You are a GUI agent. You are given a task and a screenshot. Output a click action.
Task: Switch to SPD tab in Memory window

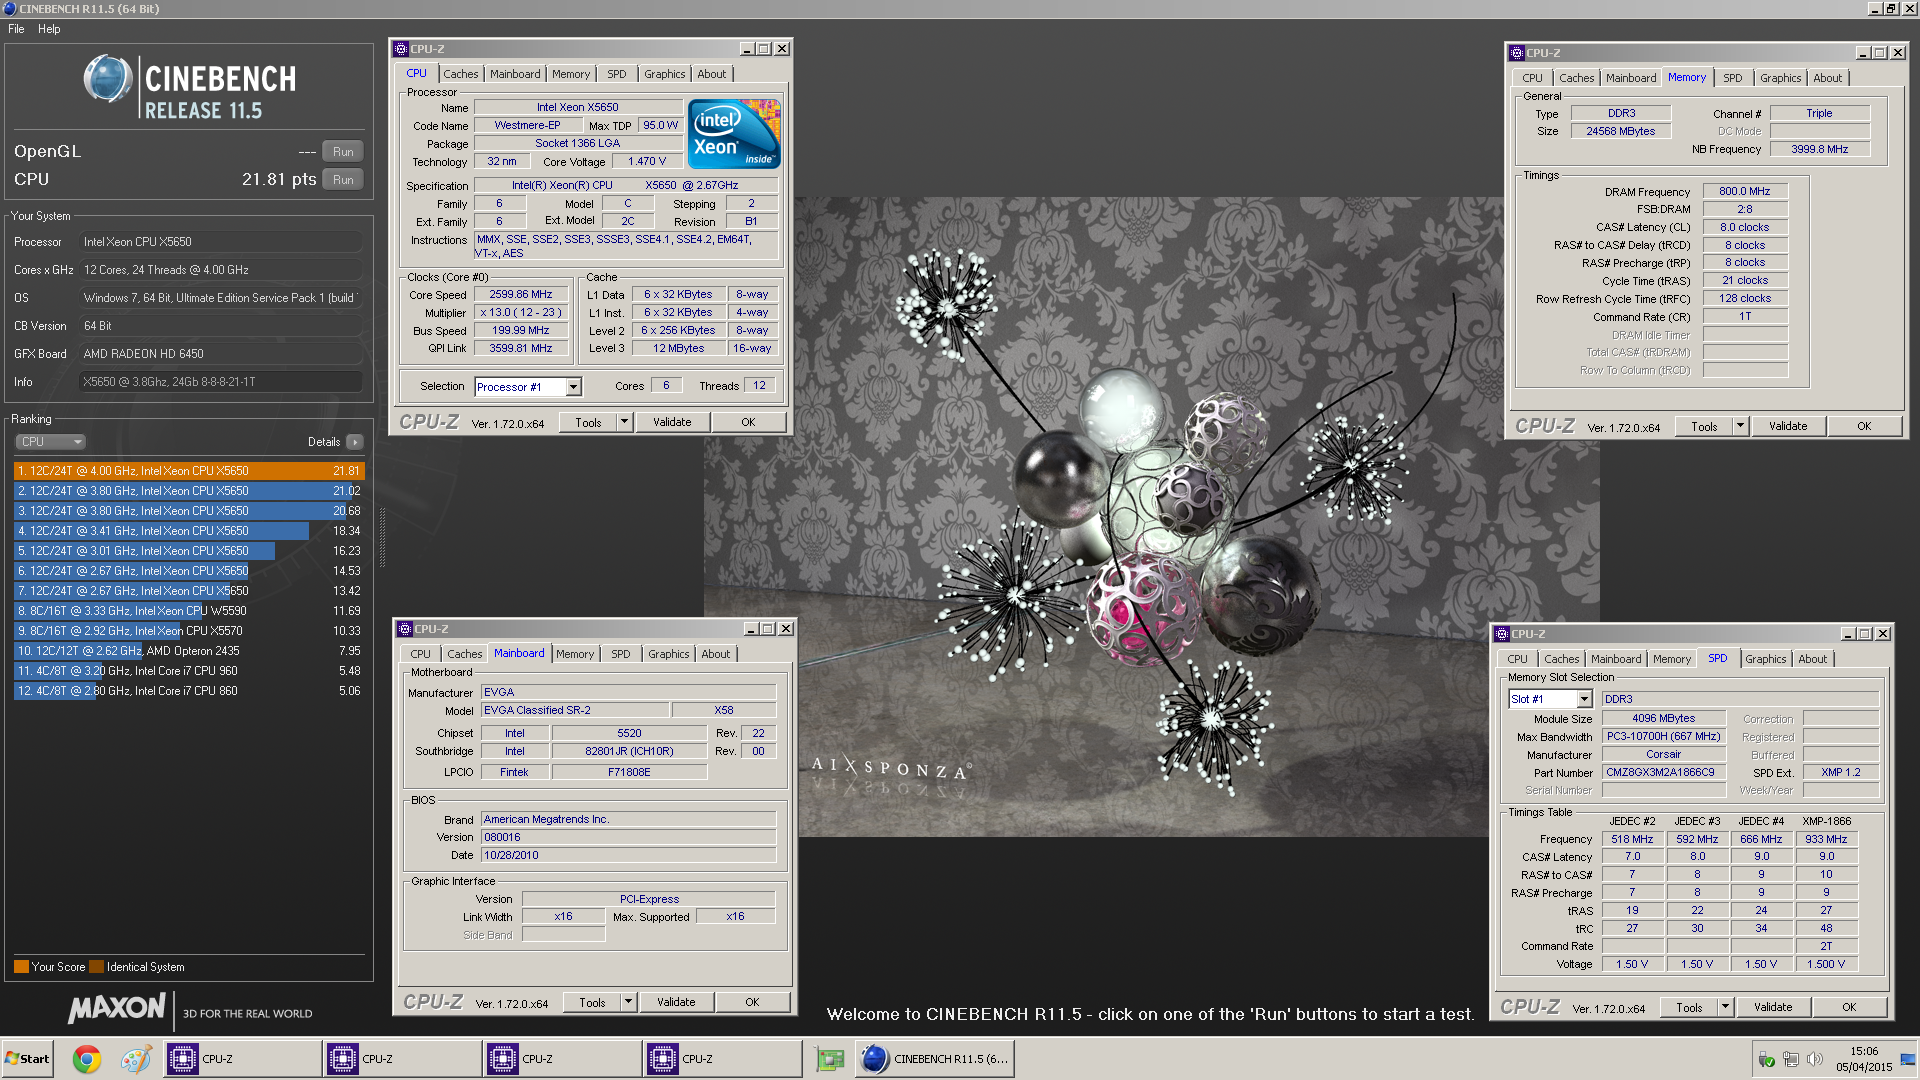pyautogui.click(x=1733, y=78)
